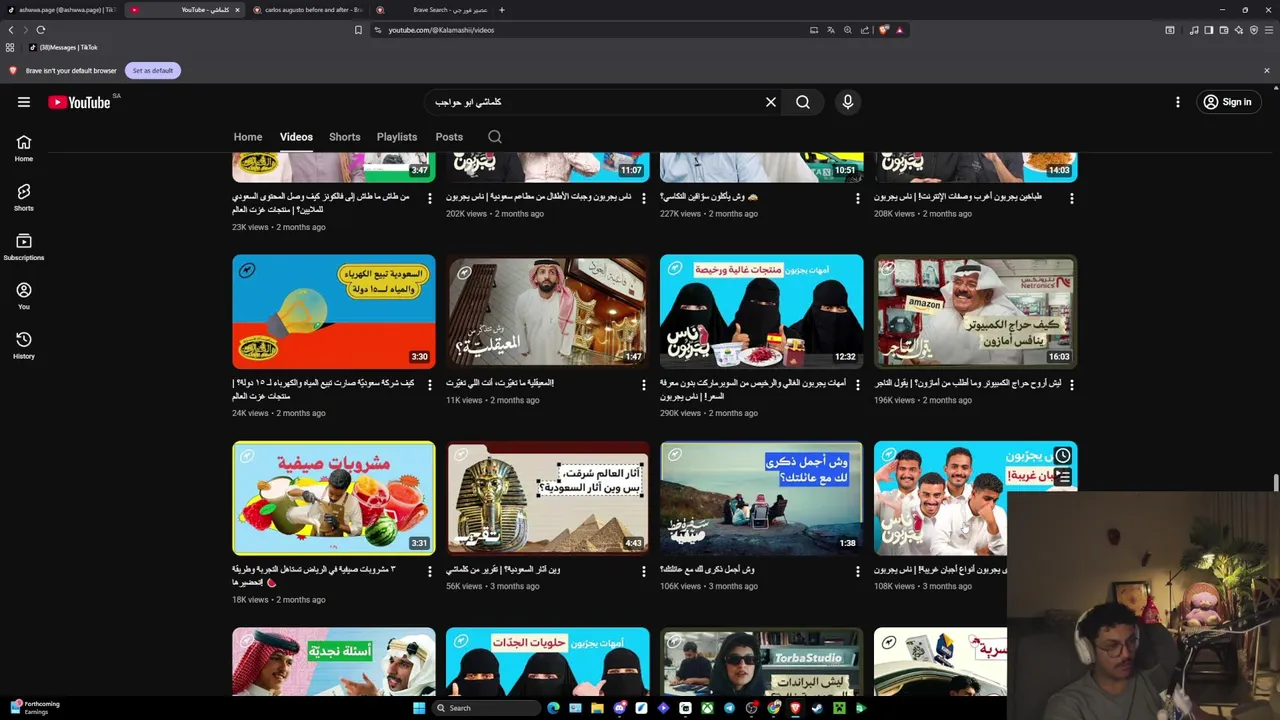Bookmark this page using the bookmark icon

point(358,30)
